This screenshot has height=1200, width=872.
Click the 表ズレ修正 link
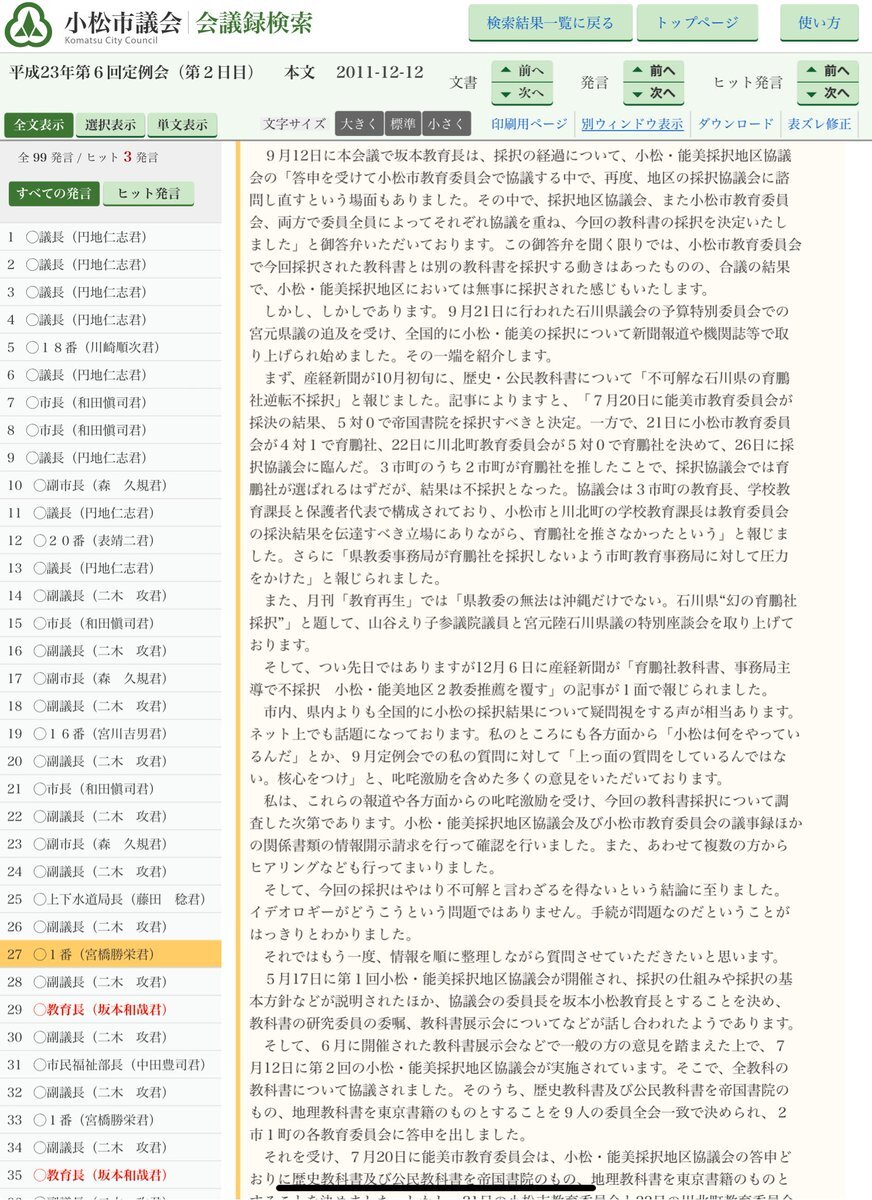[820, 124]
